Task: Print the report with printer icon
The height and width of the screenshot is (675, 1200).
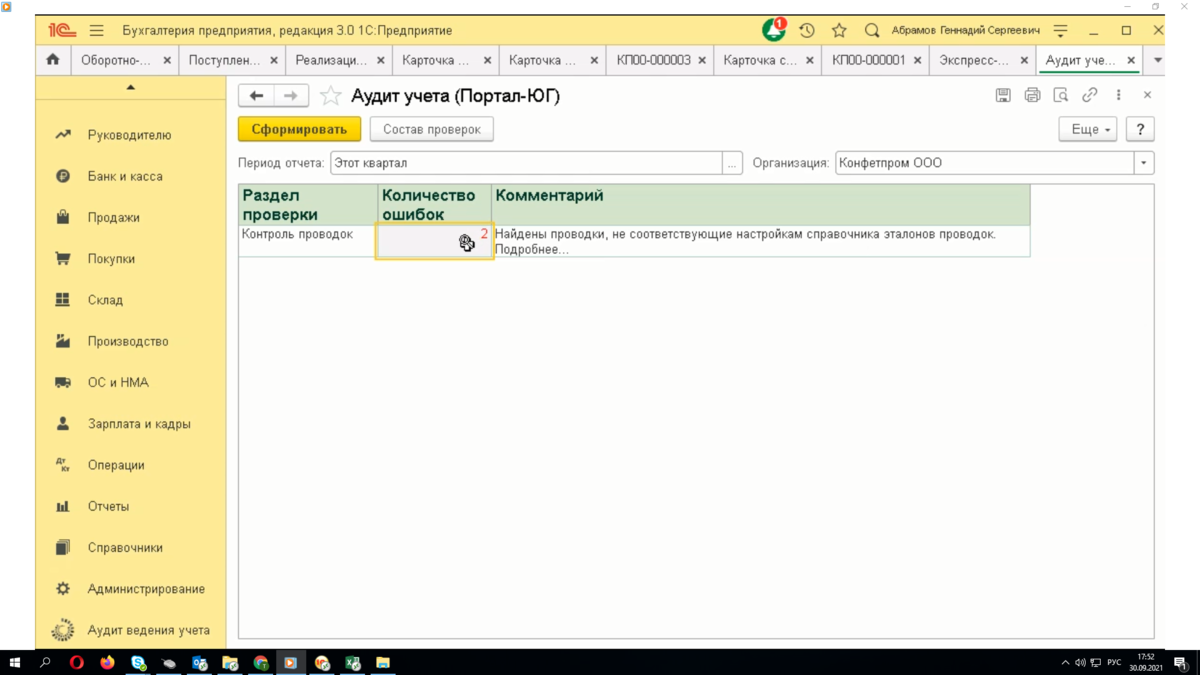Action: pyautogui.click(x=1032, y=95)
